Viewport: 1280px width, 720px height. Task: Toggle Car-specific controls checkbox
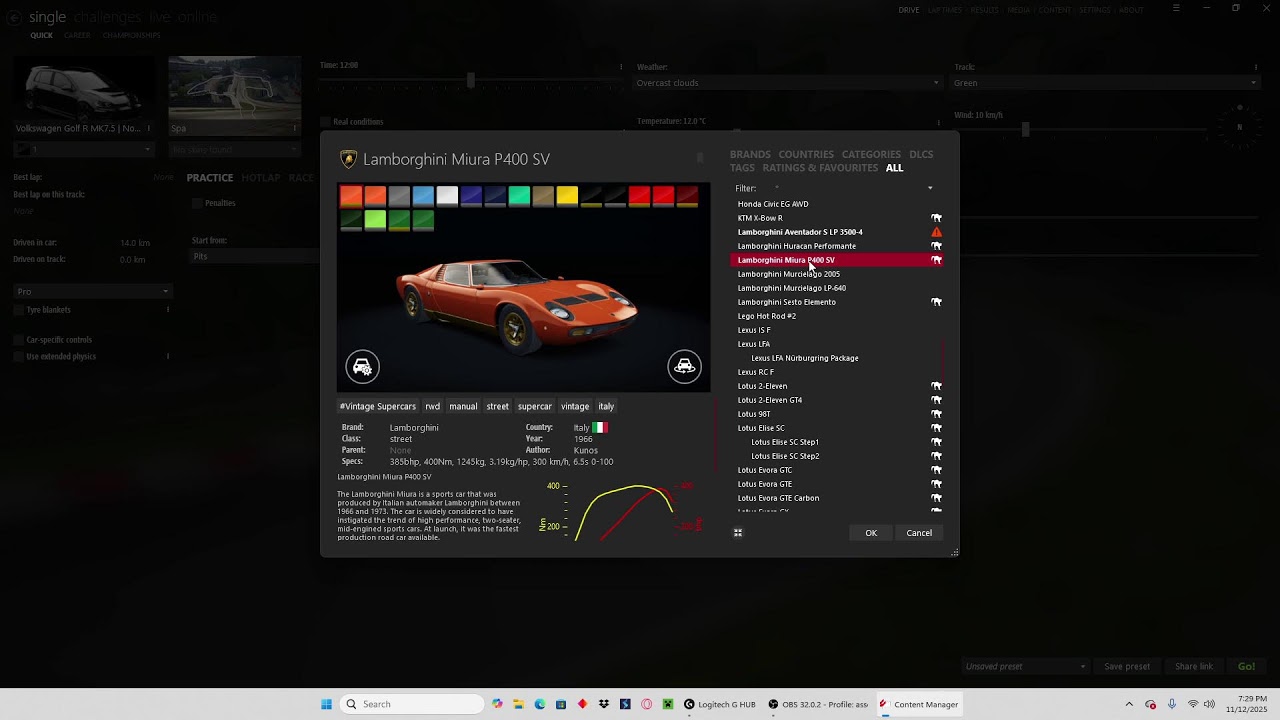[19, 340]
